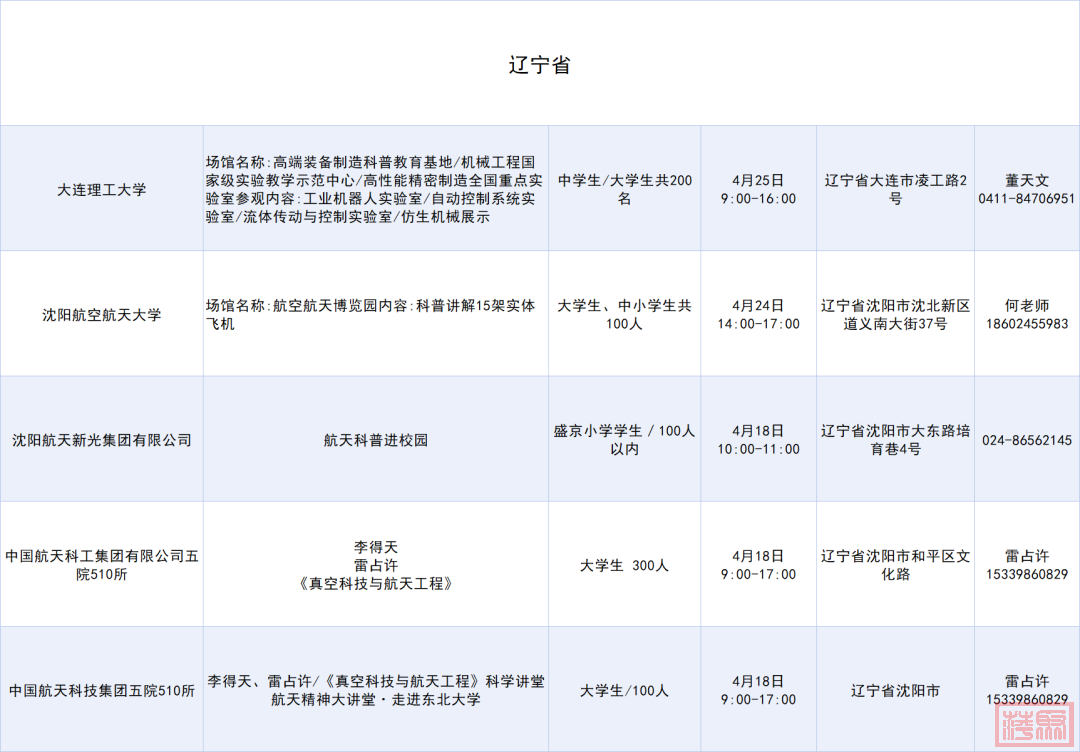Select the 大学生、中小学生共100人 cell

click(x=625, y=314)
